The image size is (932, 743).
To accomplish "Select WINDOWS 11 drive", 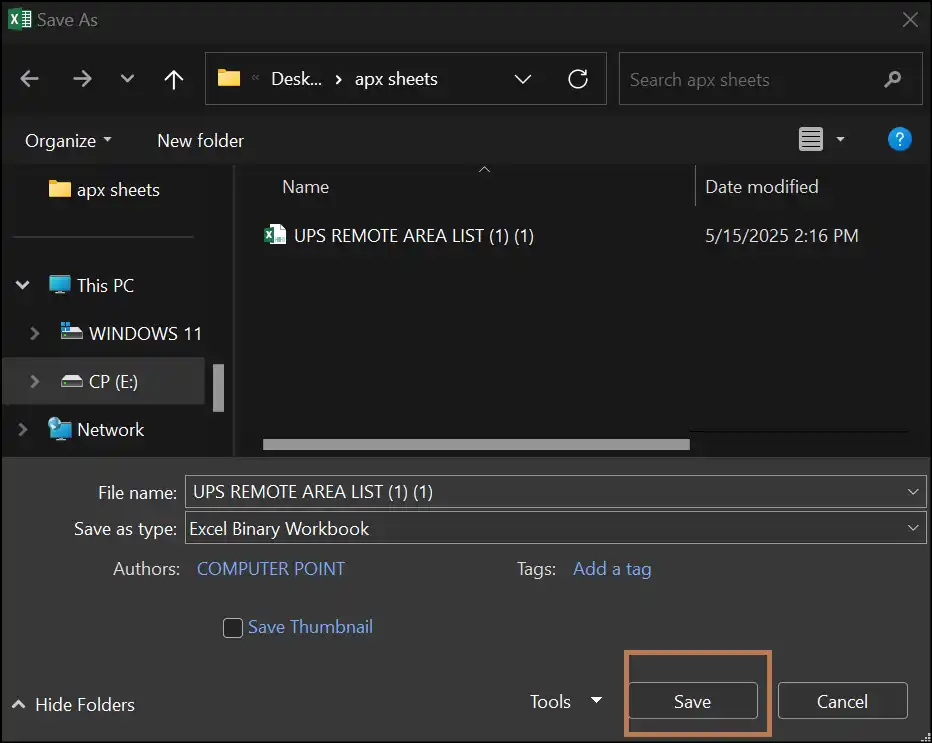I will (x=131, y=333).
